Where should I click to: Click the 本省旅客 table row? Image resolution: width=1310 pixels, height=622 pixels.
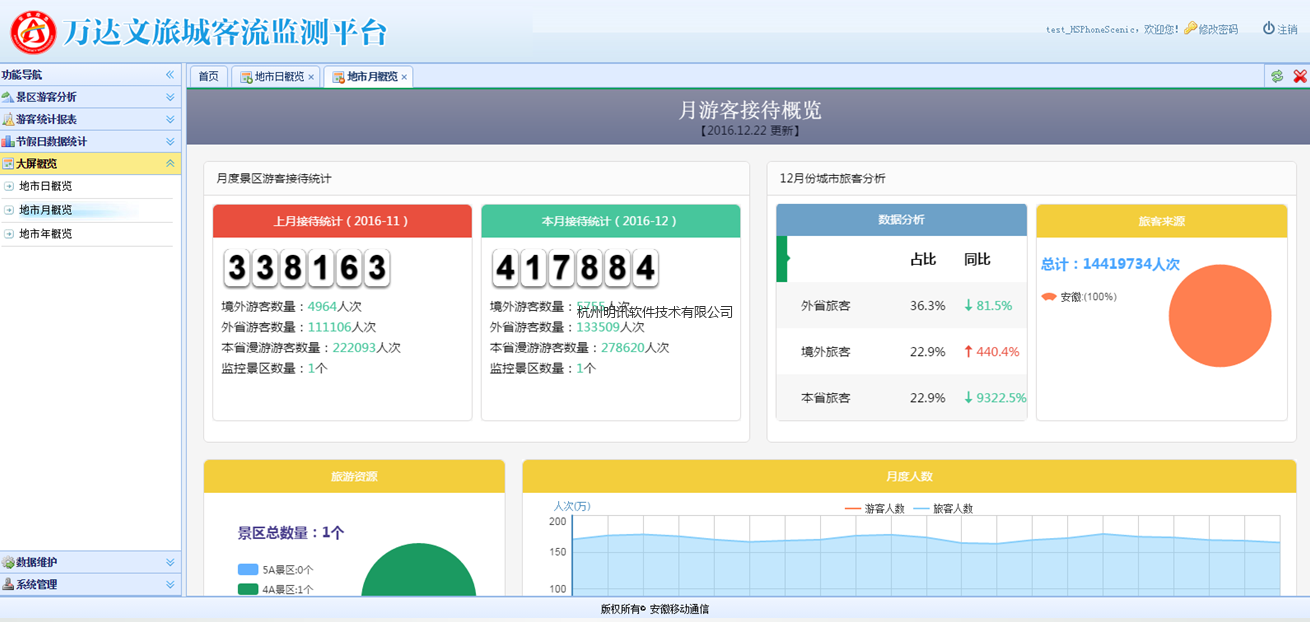tap(902, 397)
